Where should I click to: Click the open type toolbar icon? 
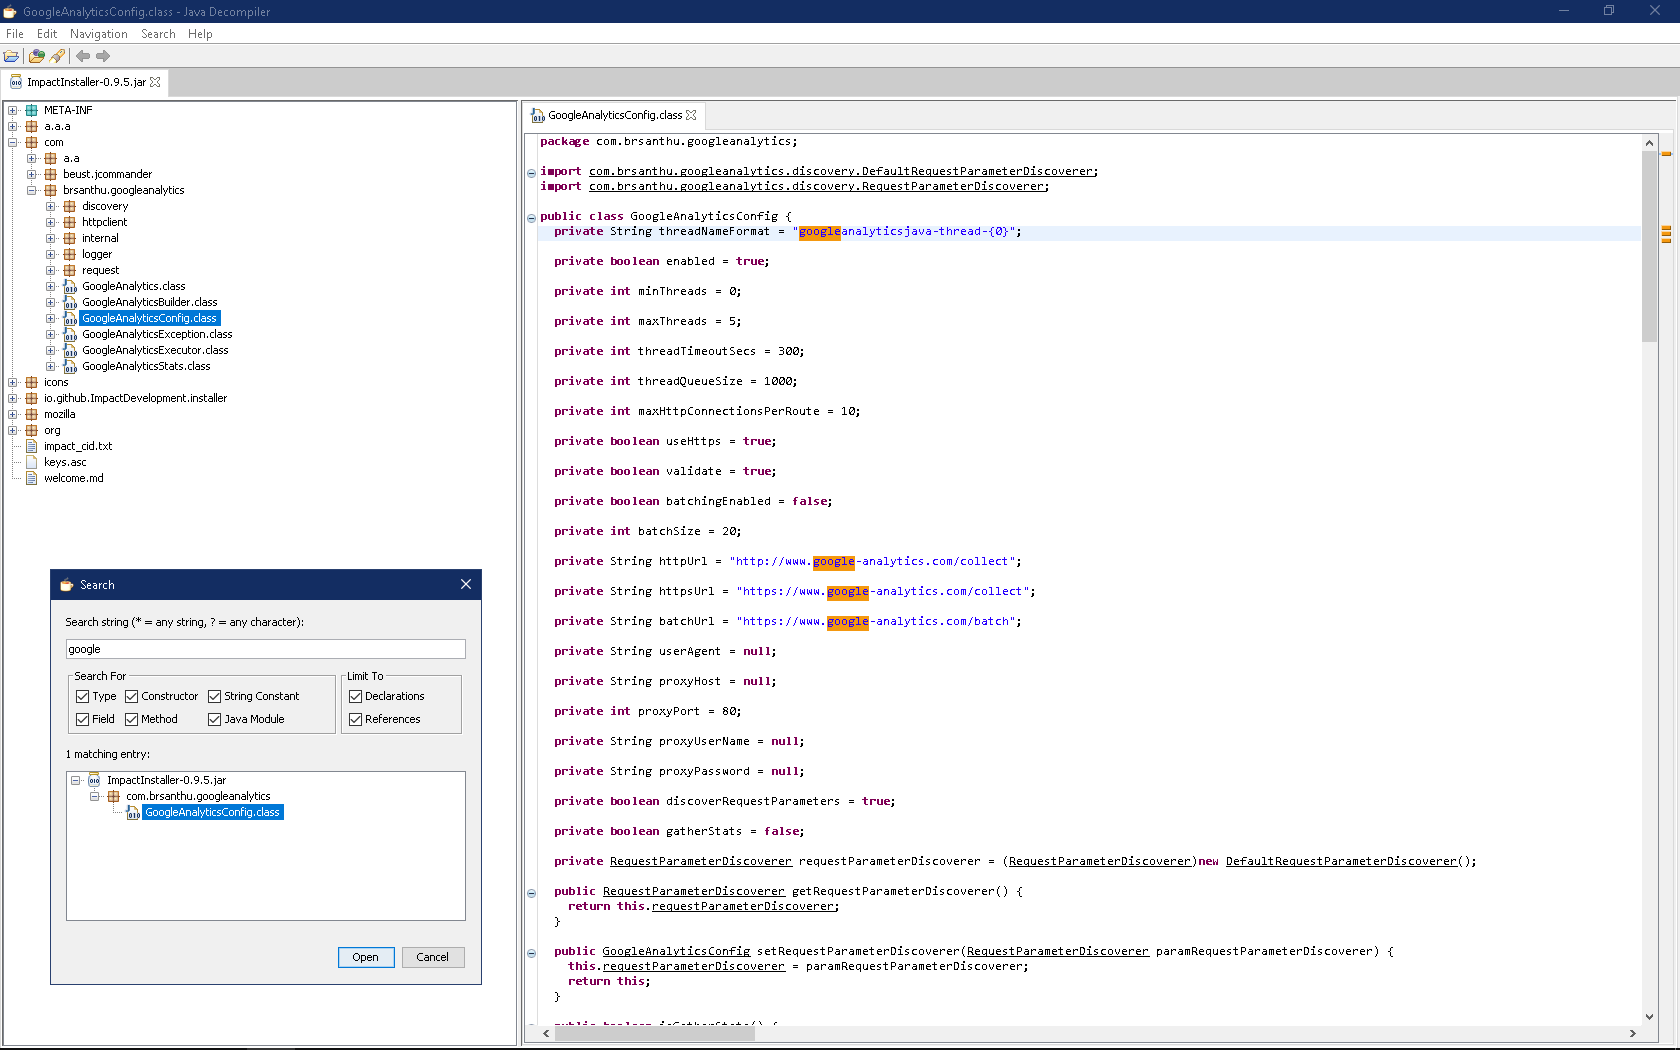coord(36,56)
